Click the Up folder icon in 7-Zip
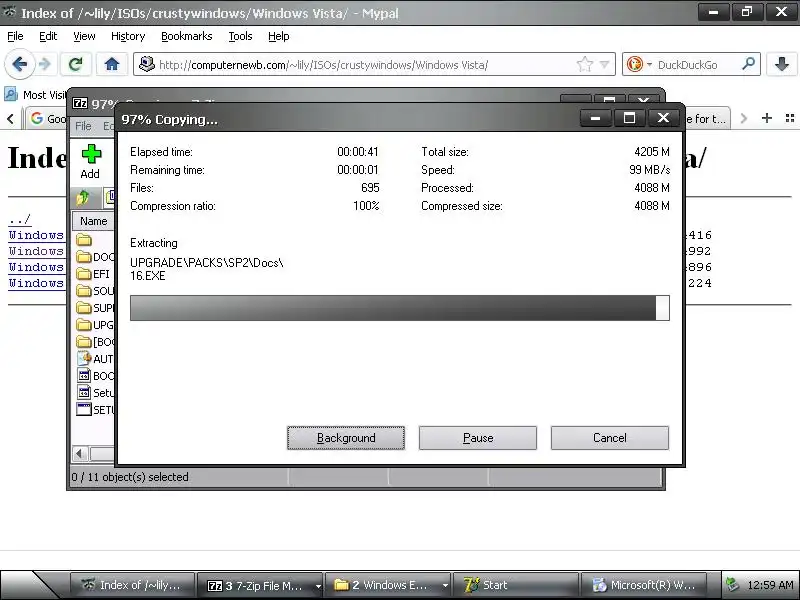The width and height of the screenshot is (800, 600). pos(83,197)
